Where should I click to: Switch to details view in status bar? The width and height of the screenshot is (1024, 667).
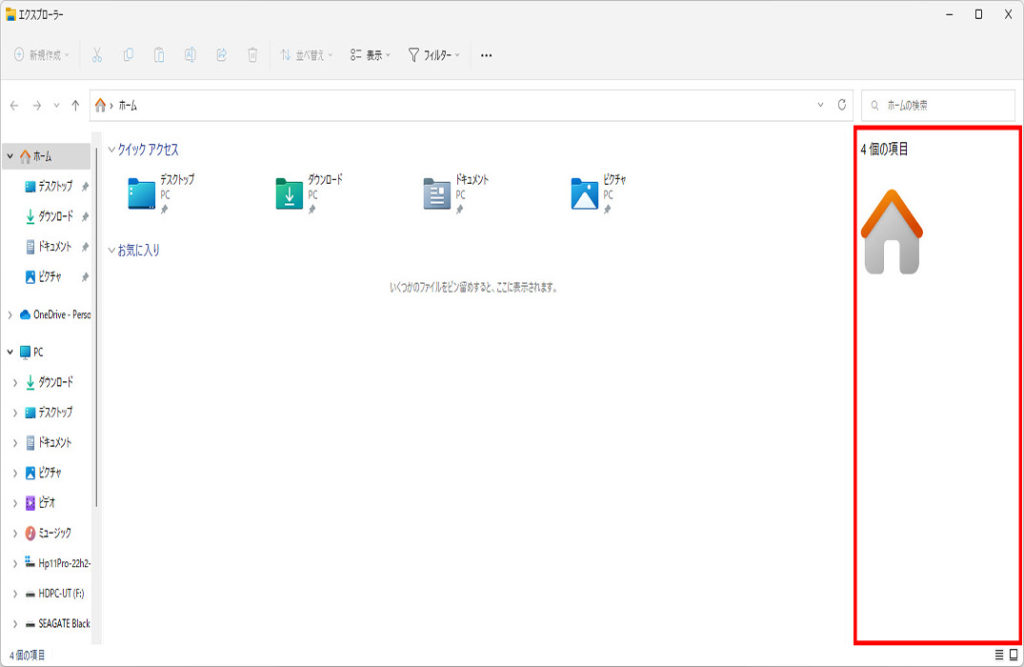(x=999, y=655)
